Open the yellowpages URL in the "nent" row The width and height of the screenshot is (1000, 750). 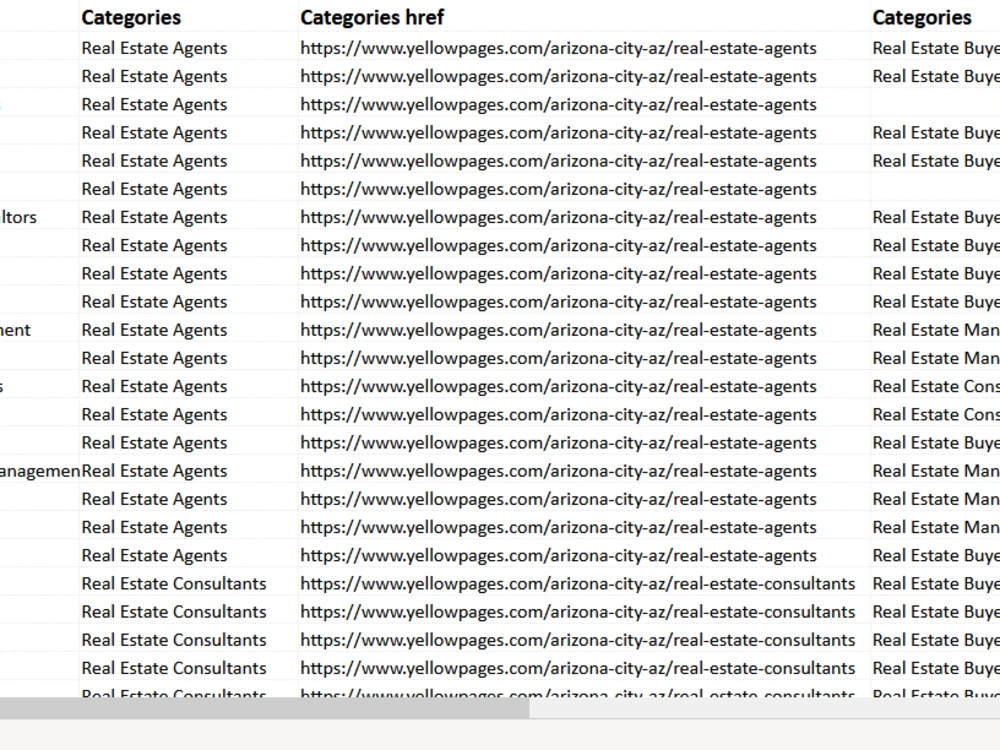click(558, 330)
